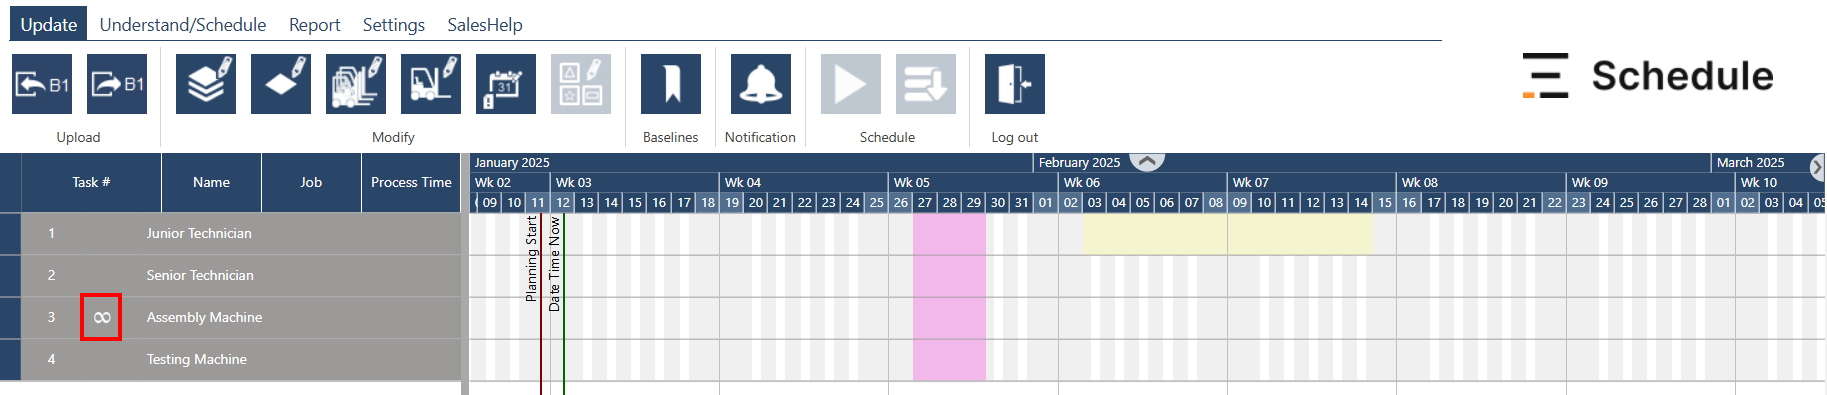Click the Log out door icon
The height and width of the screenshot is (395, 1827).
pyautogui.click(x=1015, y=84)
